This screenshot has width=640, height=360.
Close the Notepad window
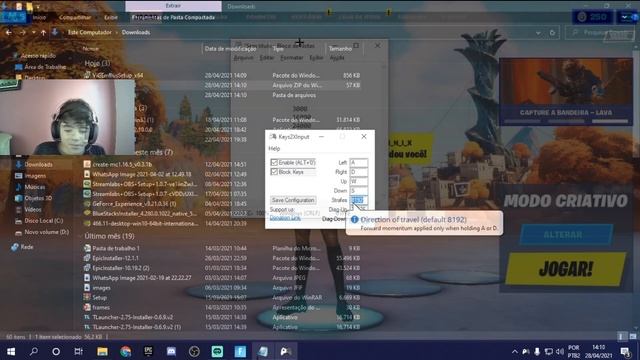coord(378,45)
